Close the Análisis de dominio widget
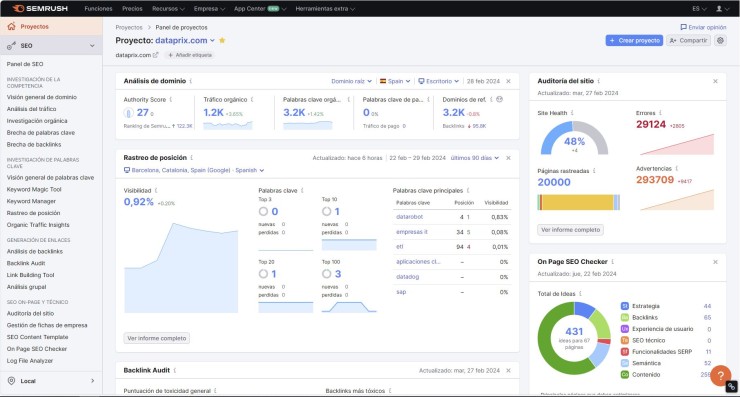The height and width of the screenshot is (397, 740). pyautogui.click(x=508, y=81)
